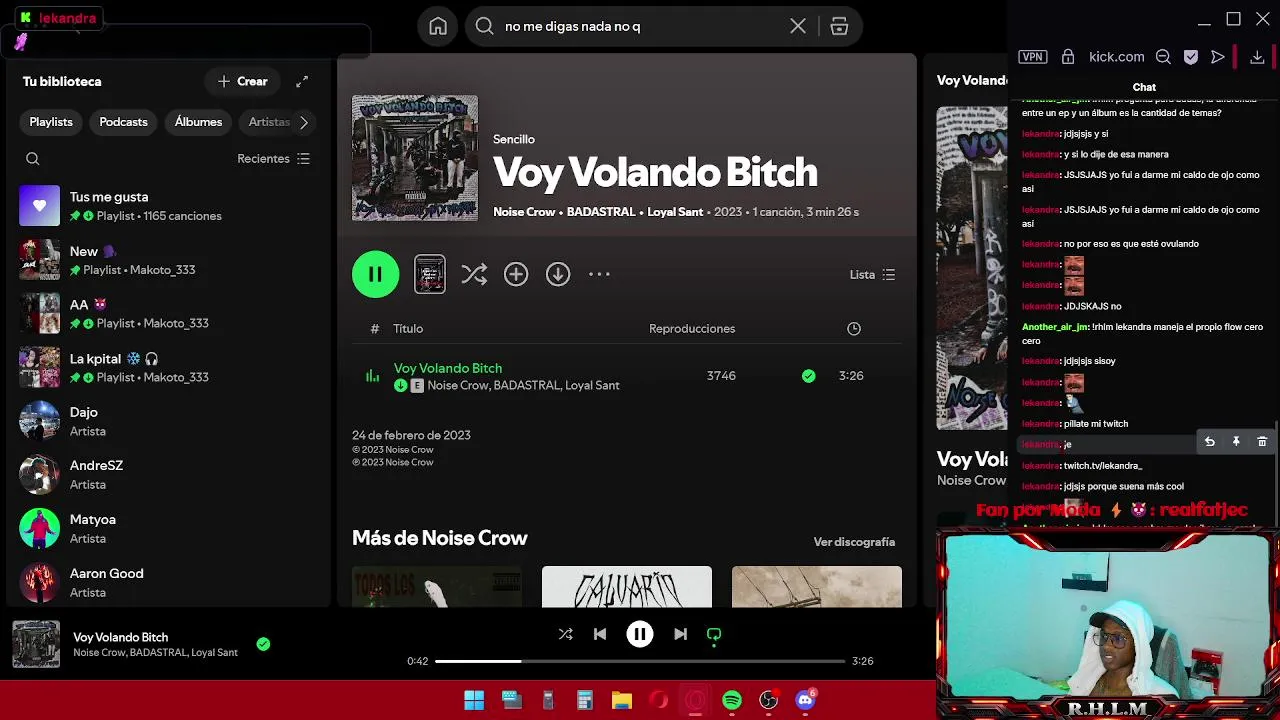Open artist Dajo from library
This screenshot has width=1280, height=720.
click(x=168, y=421)
